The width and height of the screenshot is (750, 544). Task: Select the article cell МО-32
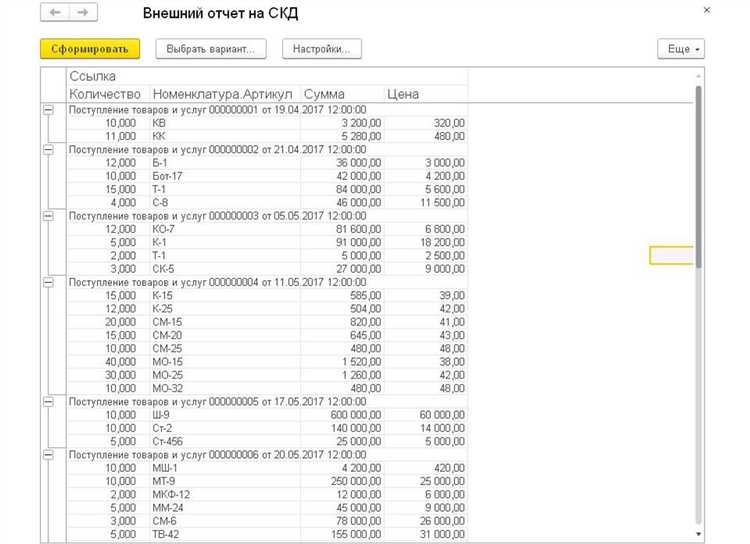[x=225, y=389]
